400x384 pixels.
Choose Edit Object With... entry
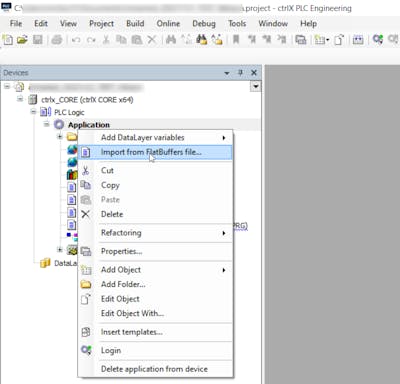[155, 314]
